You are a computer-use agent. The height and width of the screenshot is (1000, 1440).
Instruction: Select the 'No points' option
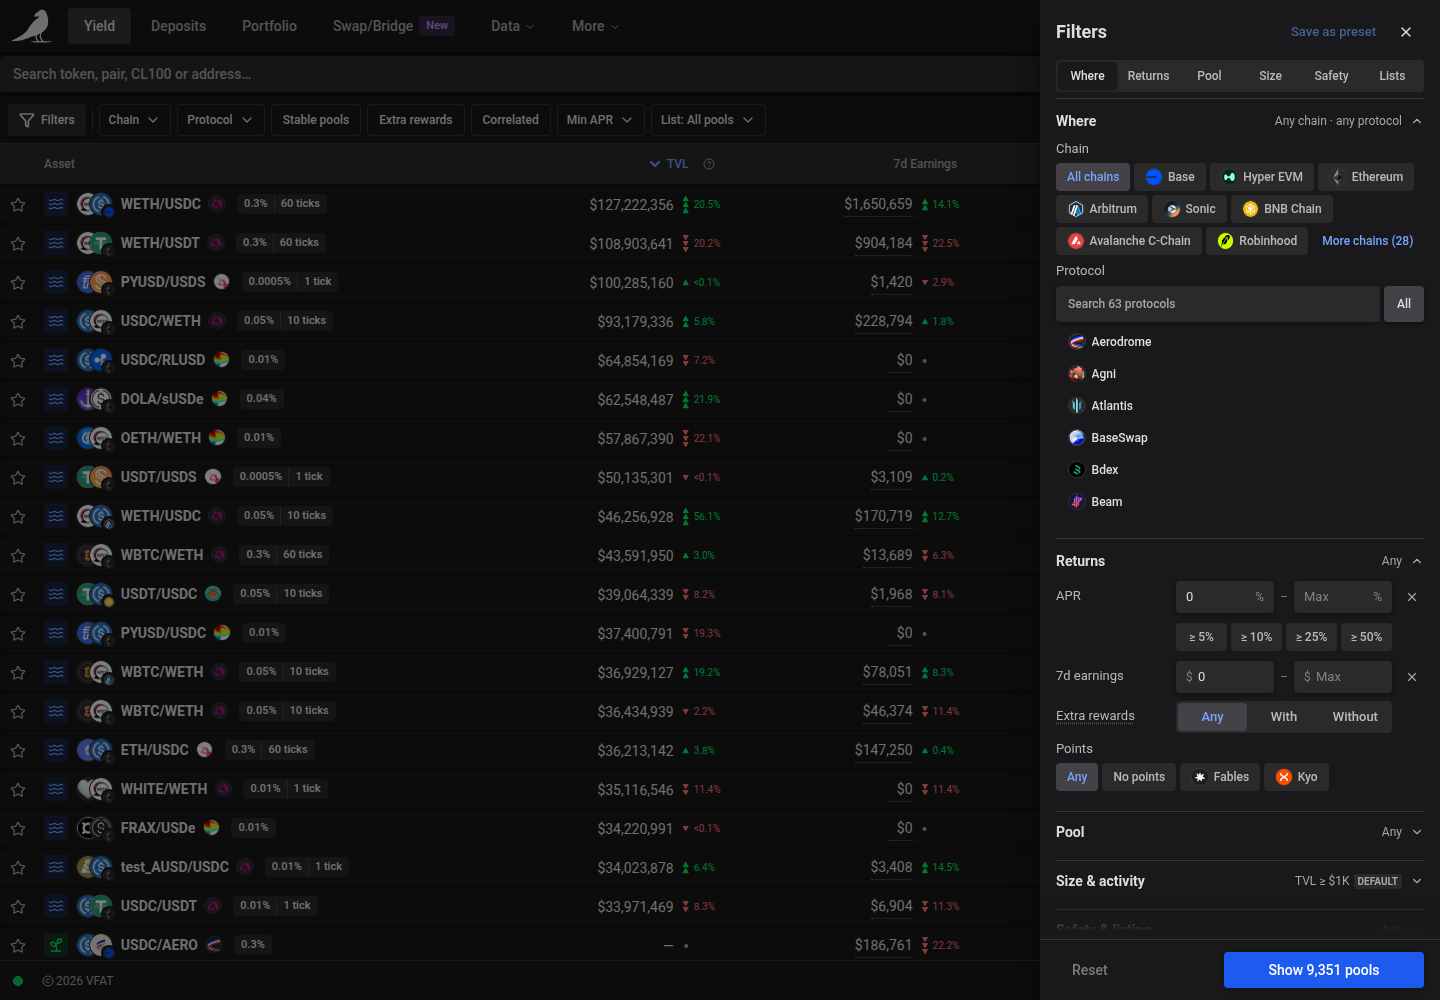tap(1139, 777)
